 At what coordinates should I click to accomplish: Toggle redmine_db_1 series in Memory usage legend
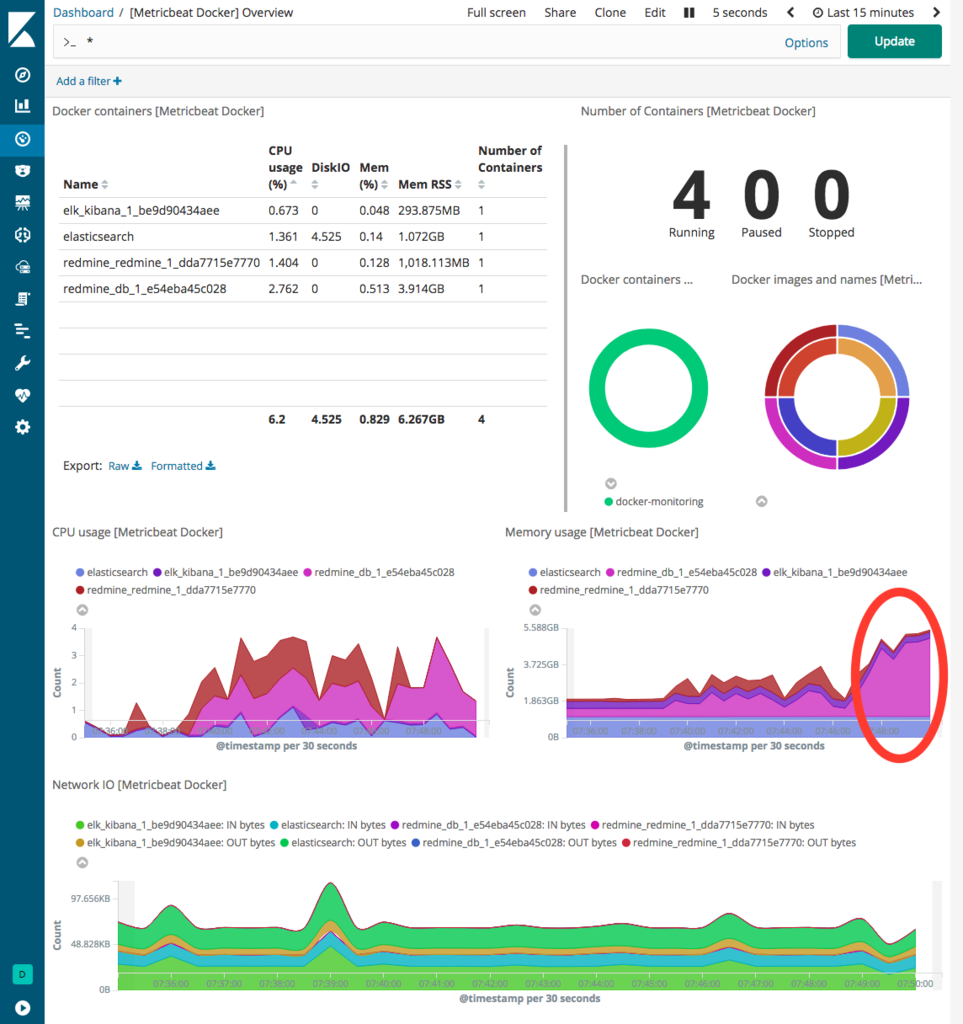682,572
